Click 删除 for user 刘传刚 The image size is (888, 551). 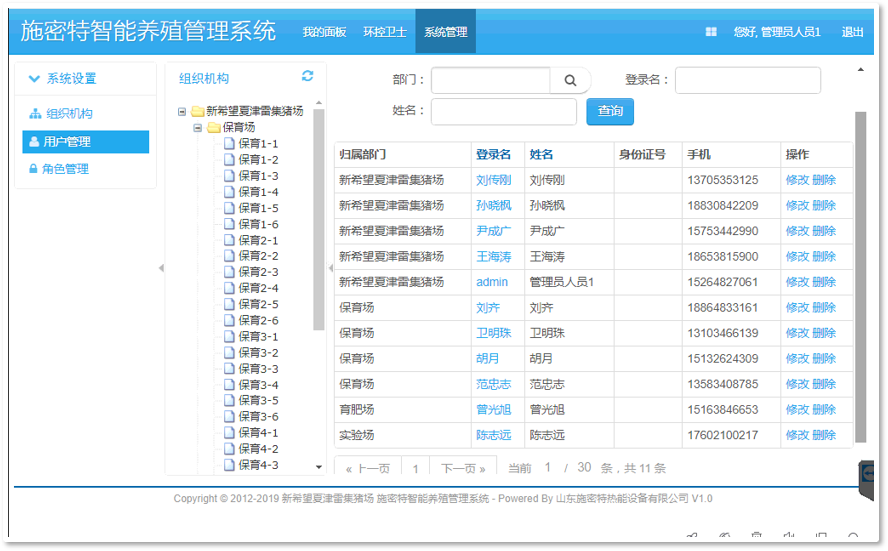coord(824,180)
